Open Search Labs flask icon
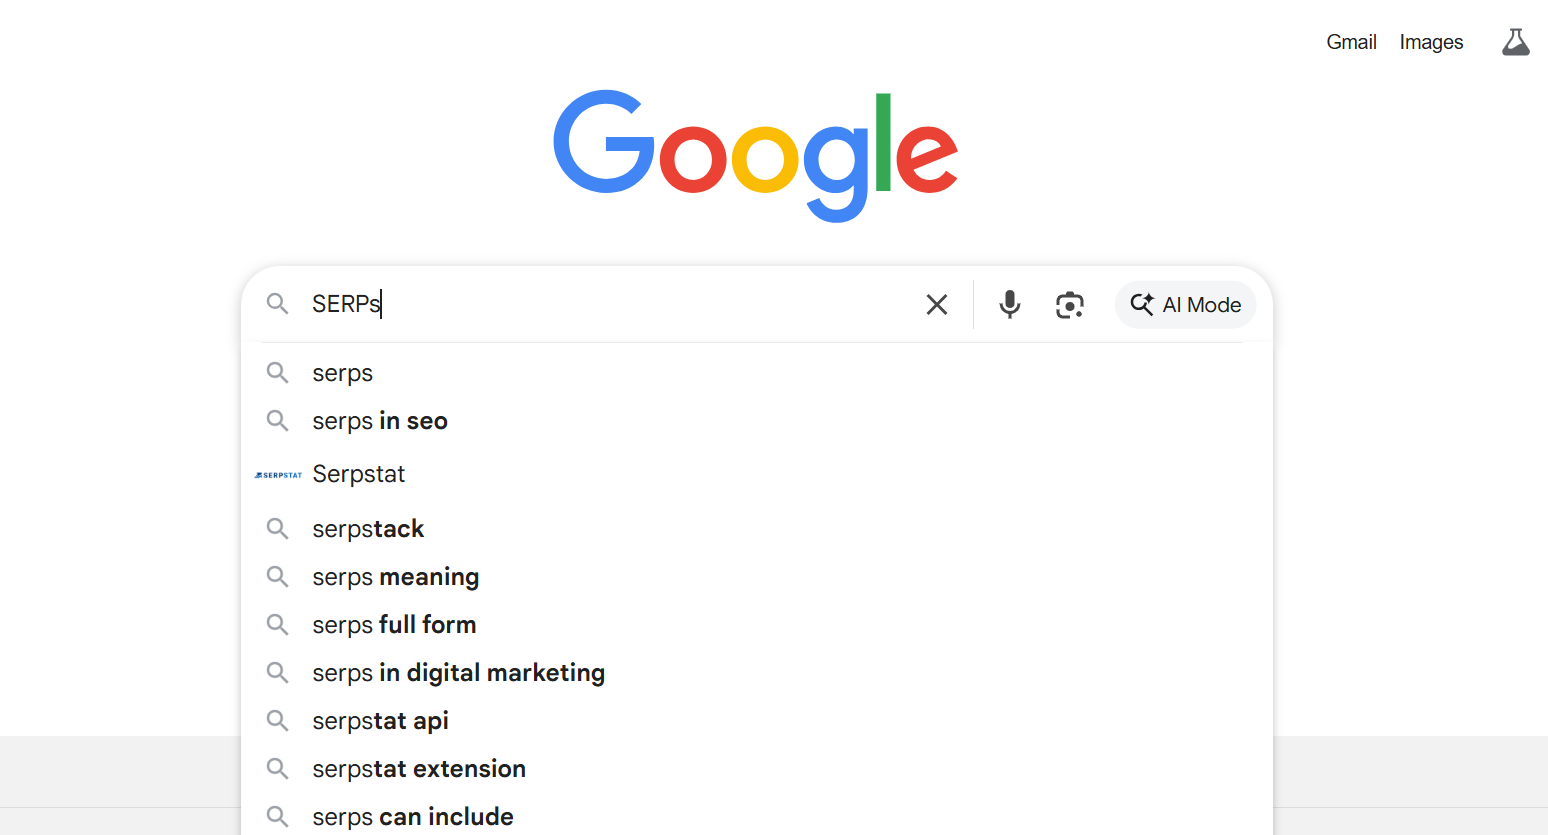Image resolution: width=1548 pixels, height=835 pixels. pos(1515,42)
